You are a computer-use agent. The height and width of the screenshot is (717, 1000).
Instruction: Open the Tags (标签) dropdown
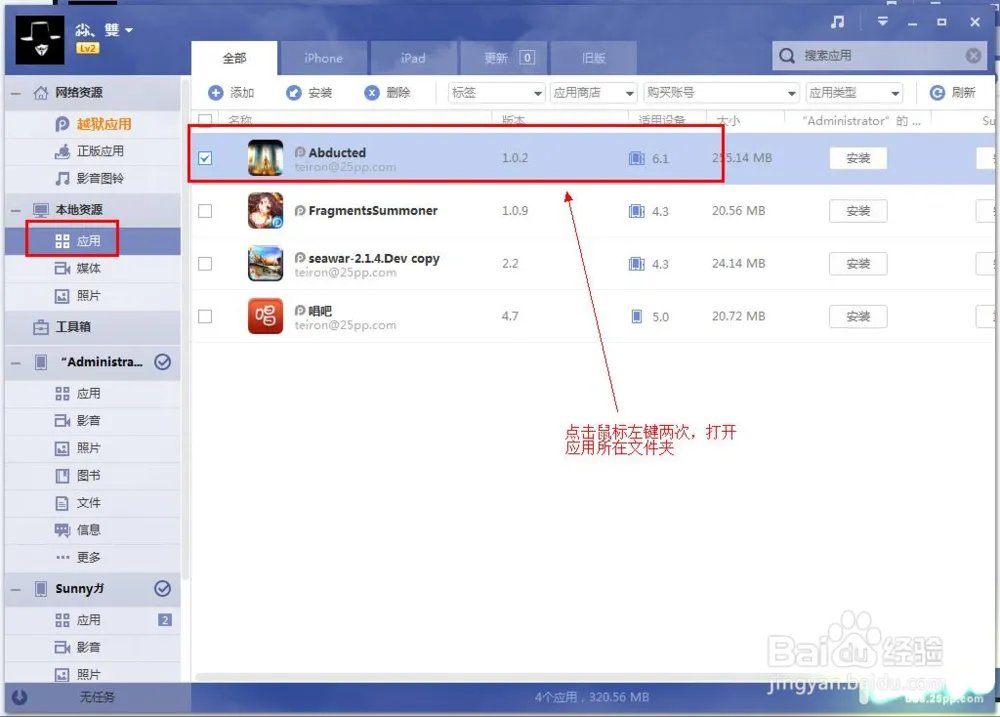[x=496, y=93]
